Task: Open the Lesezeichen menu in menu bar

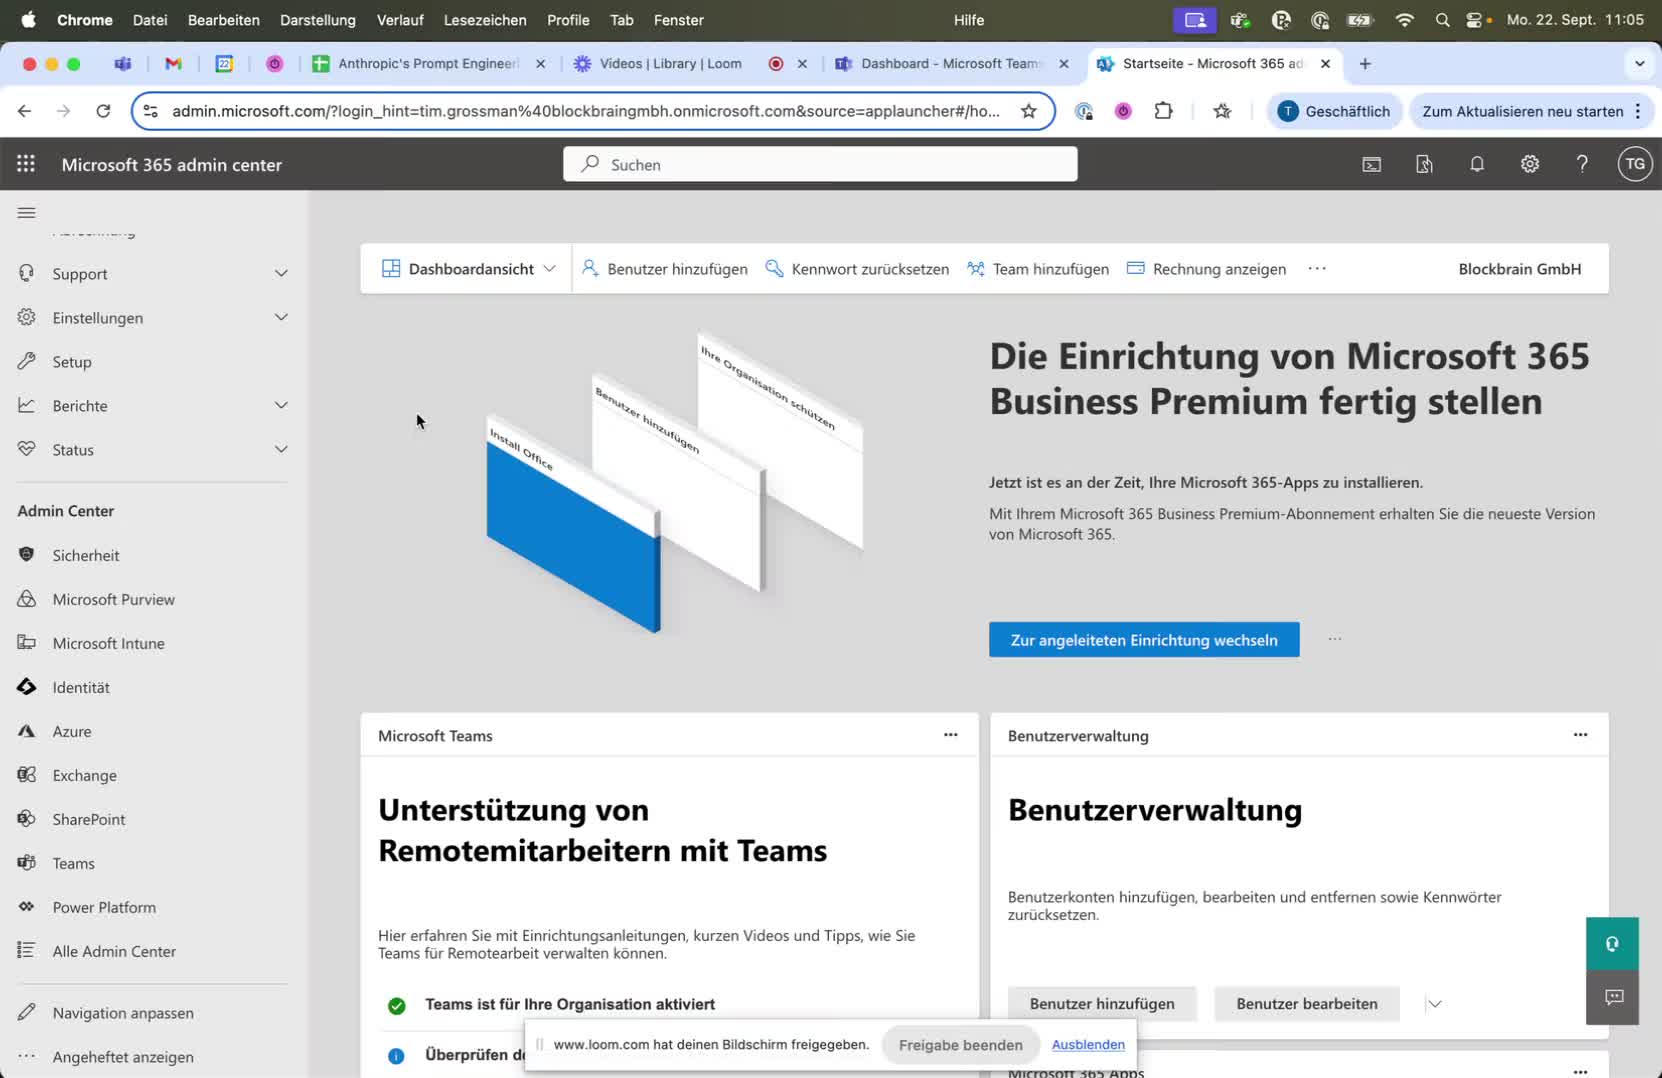Action: coord(484,20)
